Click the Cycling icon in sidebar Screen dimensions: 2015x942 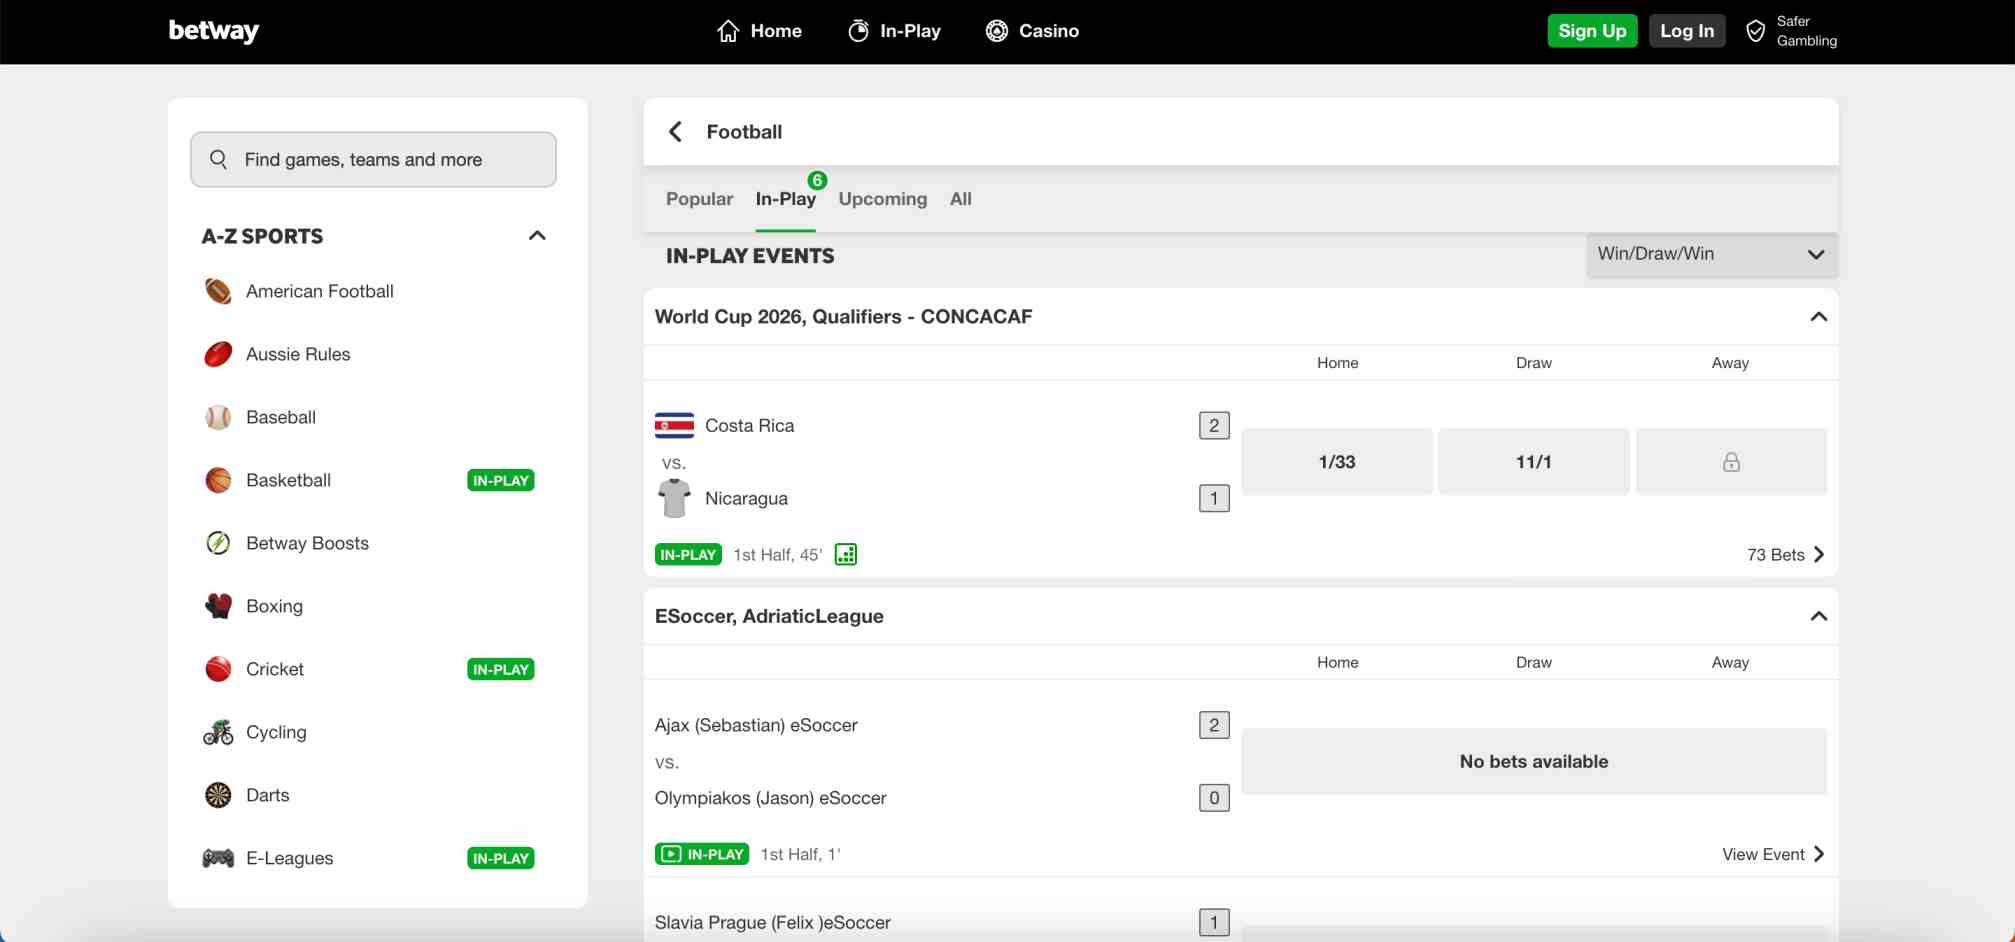coord(218,732)
